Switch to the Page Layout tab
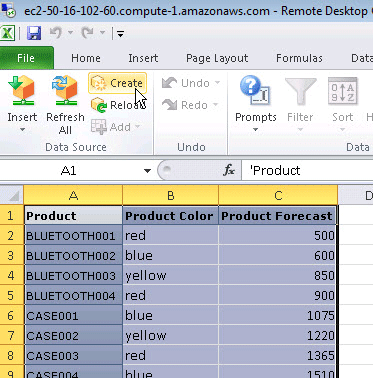 (217, 58)
